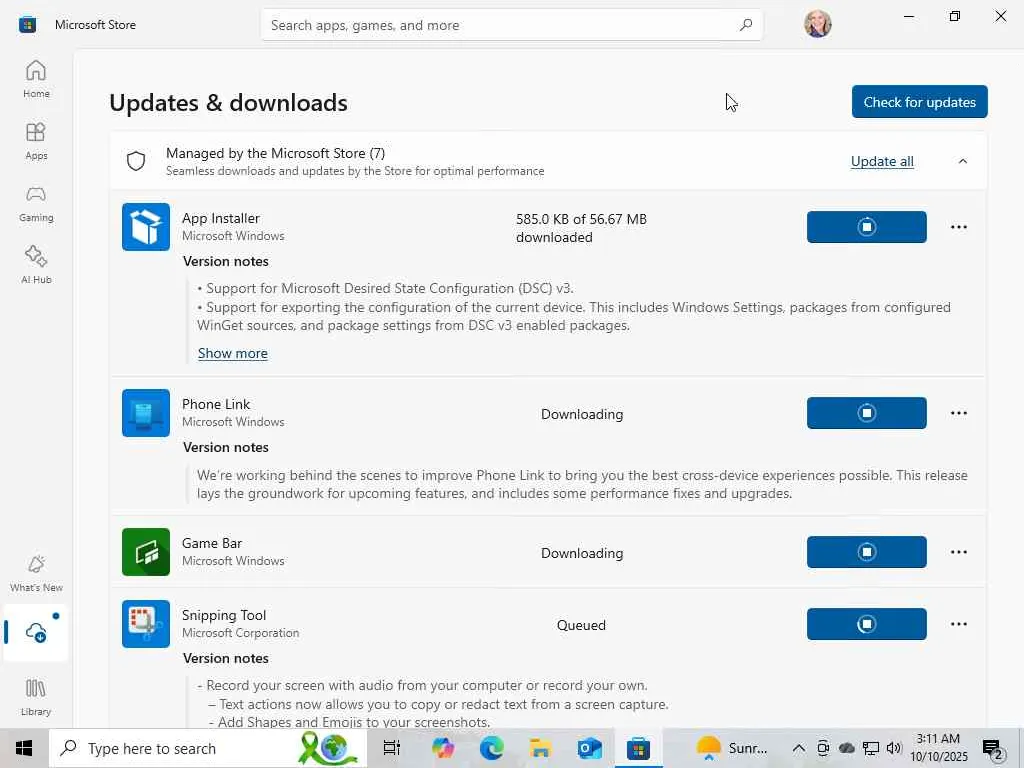Viewport: 1024px width, 768px height.
Task: Open the Home section in sidebar
Action: click(36, 79)
